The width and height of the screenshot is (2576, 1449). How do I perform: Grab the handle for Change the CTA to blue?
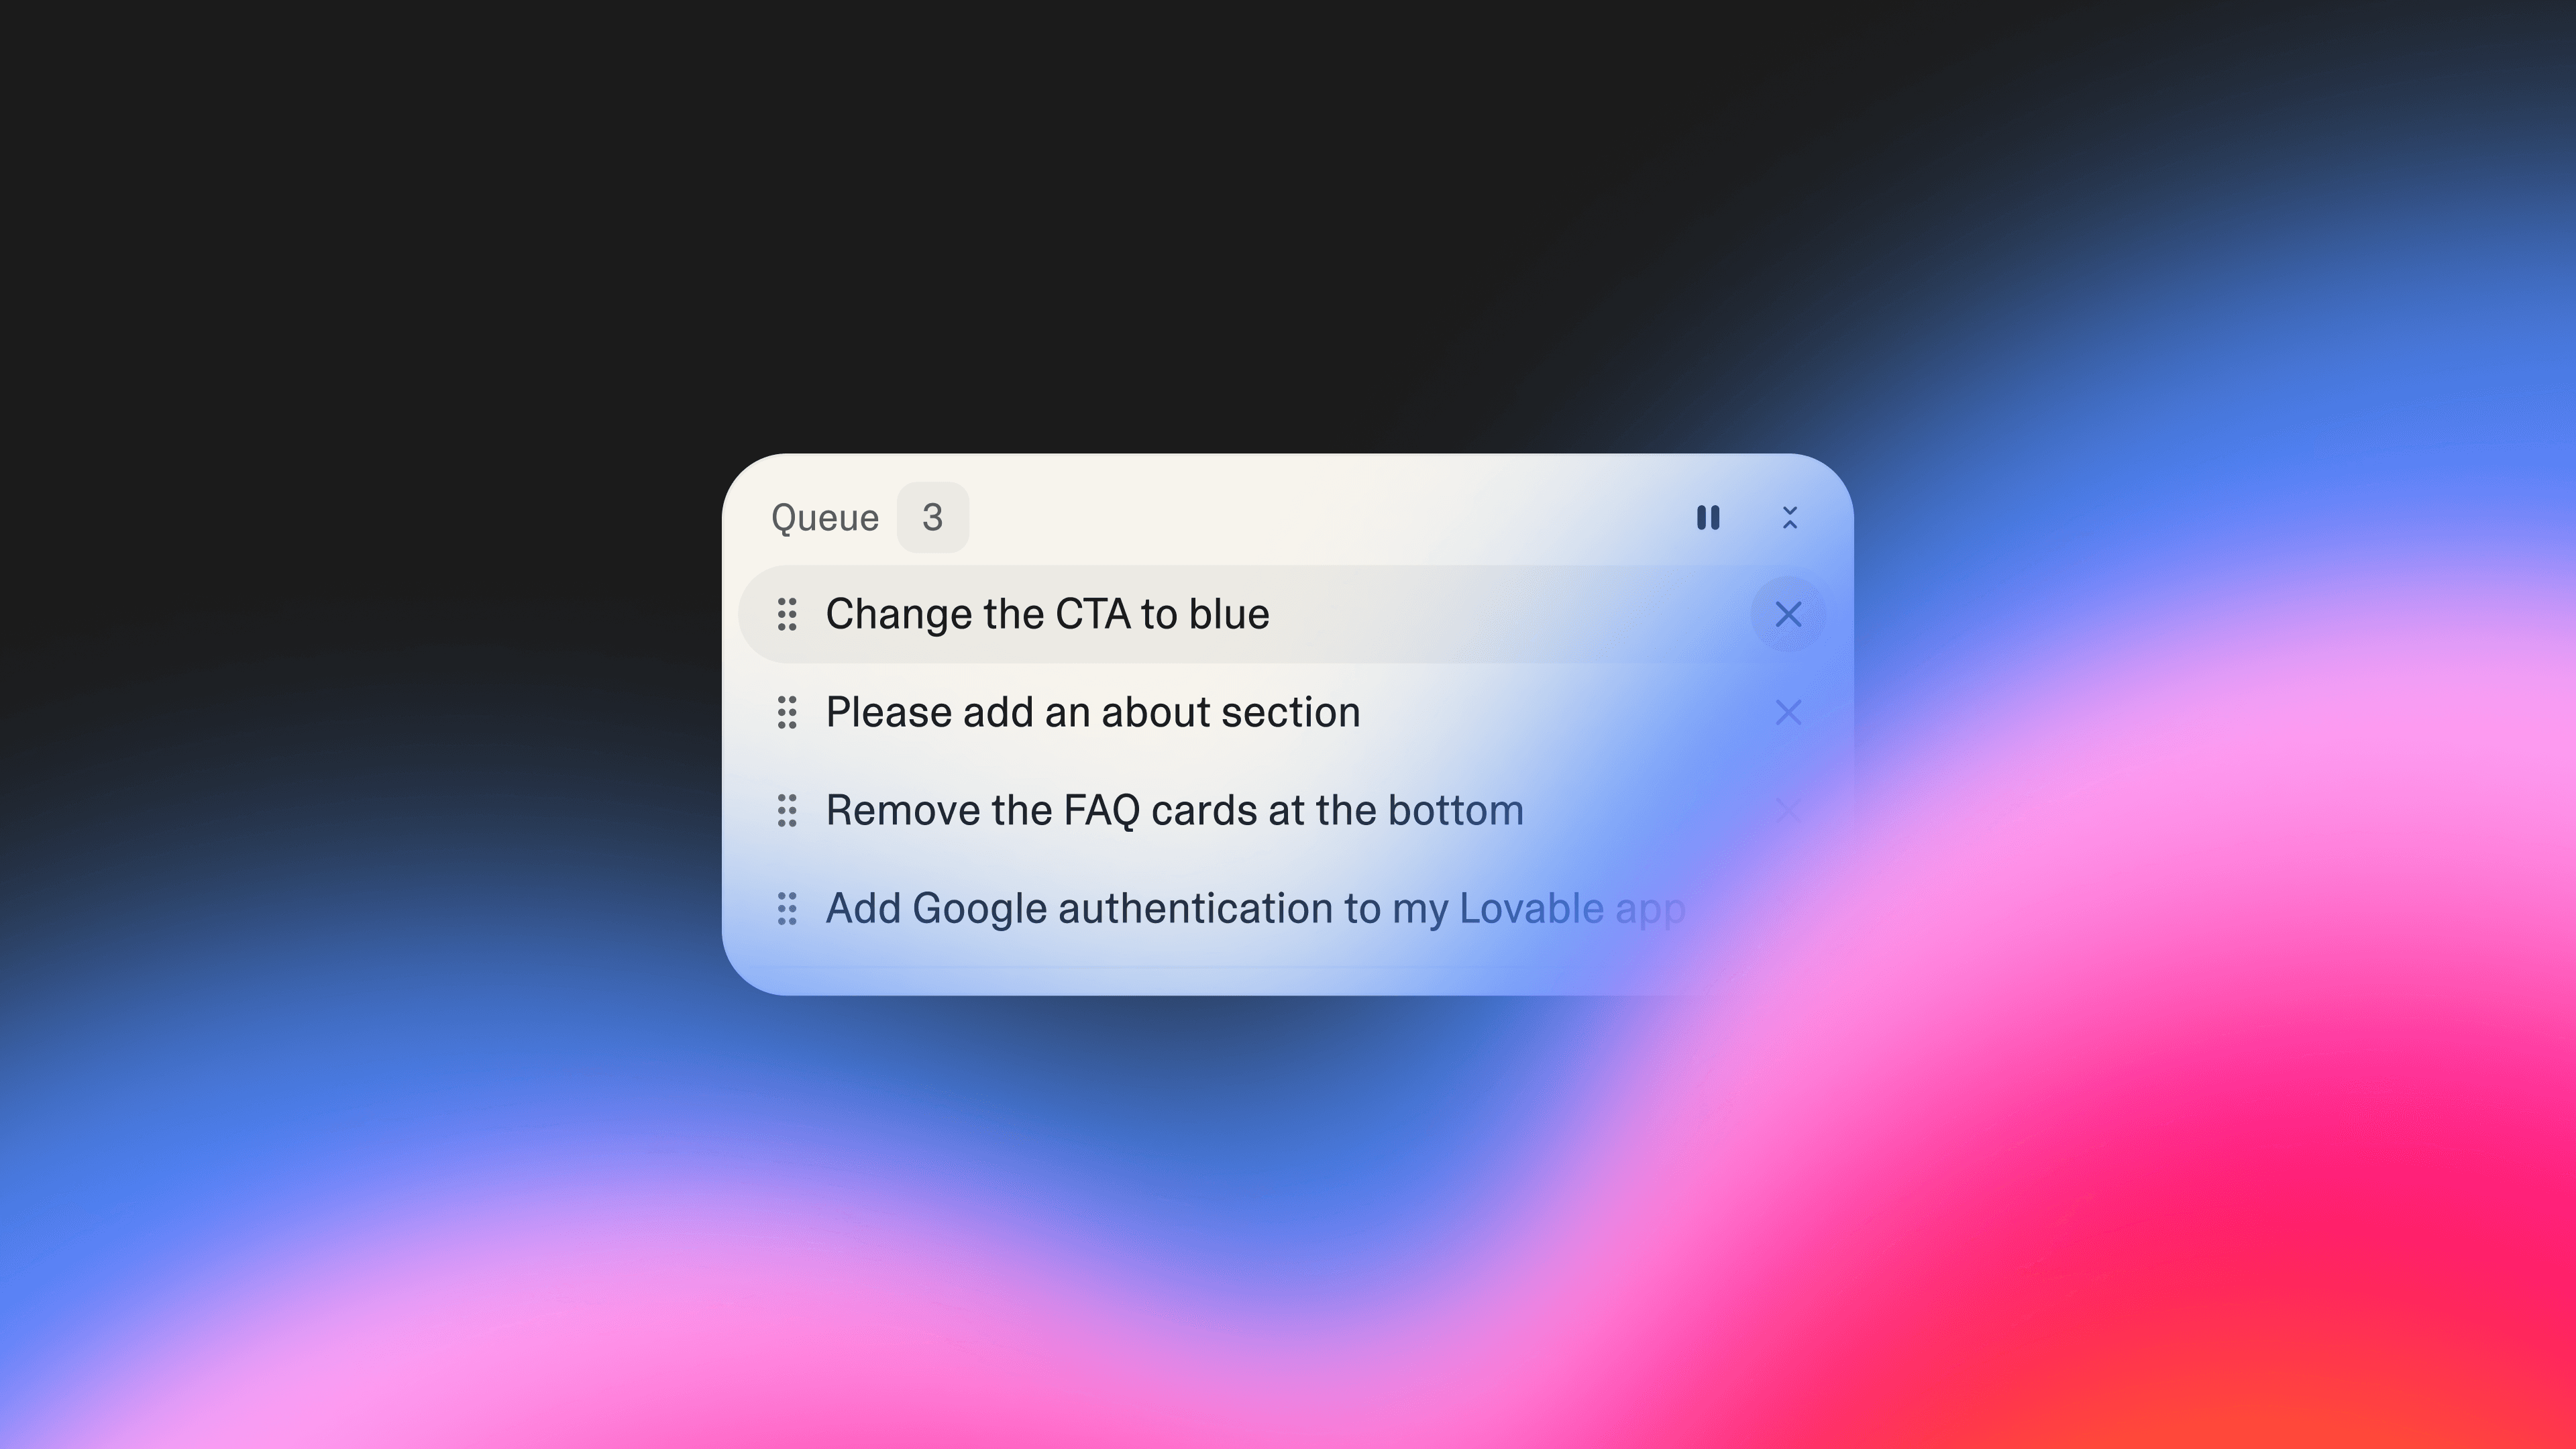click(787, 614)
